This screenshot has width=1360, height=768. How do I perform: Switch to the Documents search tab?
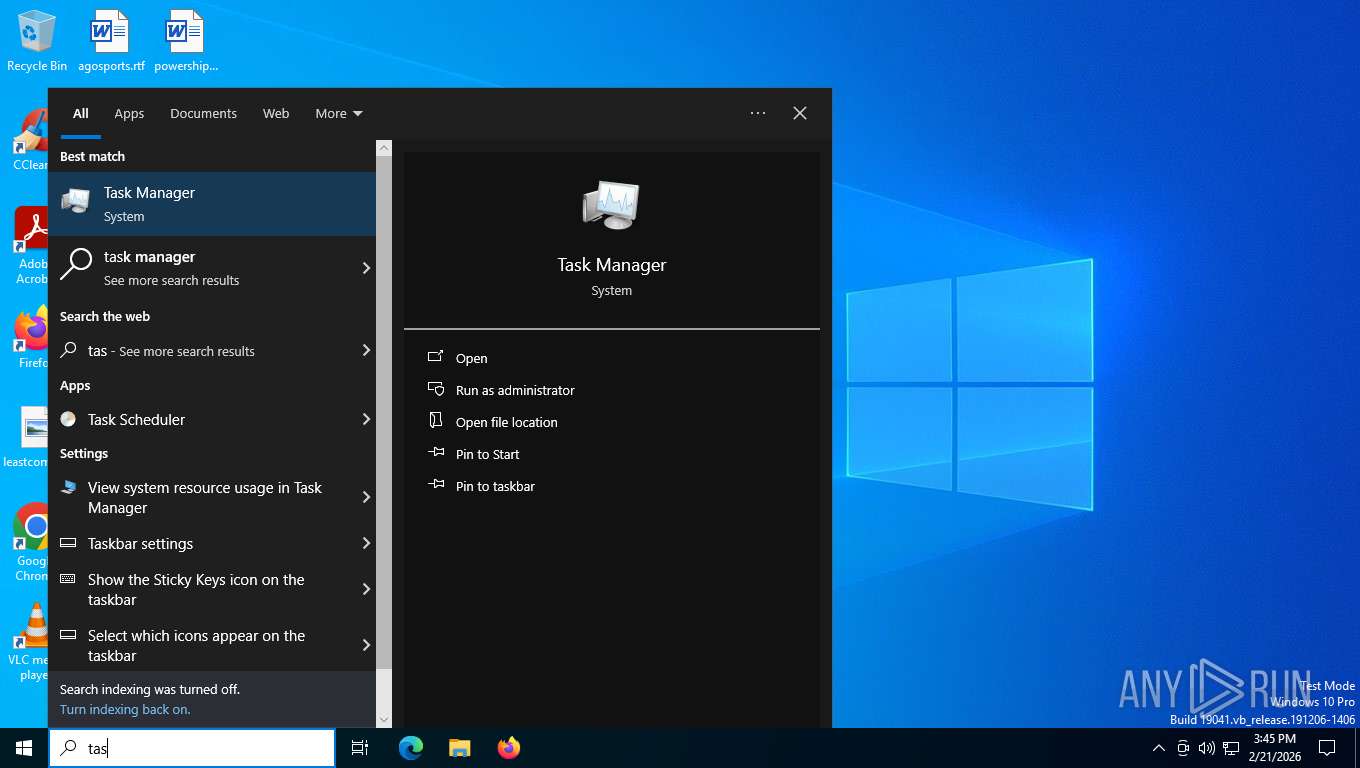pyautogui.click(x=203, y=113)
